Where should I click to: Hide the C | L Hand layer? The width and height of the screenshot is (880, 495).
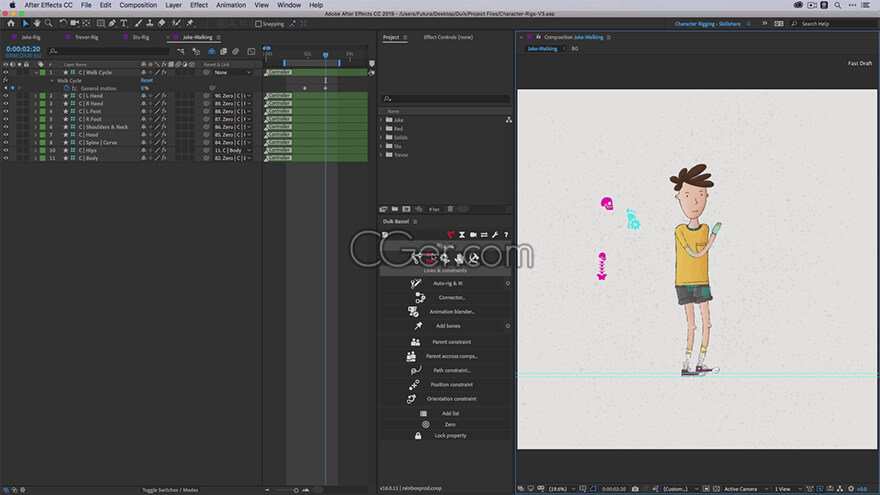(x=6, y=96)
